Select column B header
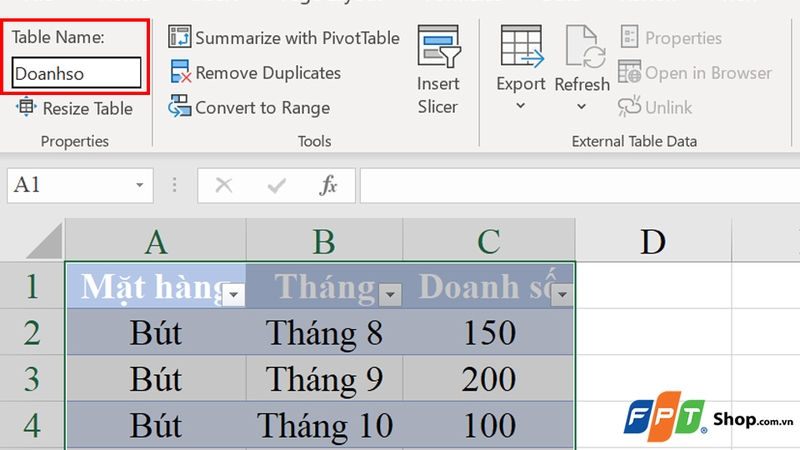800x450 pixels. click(x=324, y=241)
